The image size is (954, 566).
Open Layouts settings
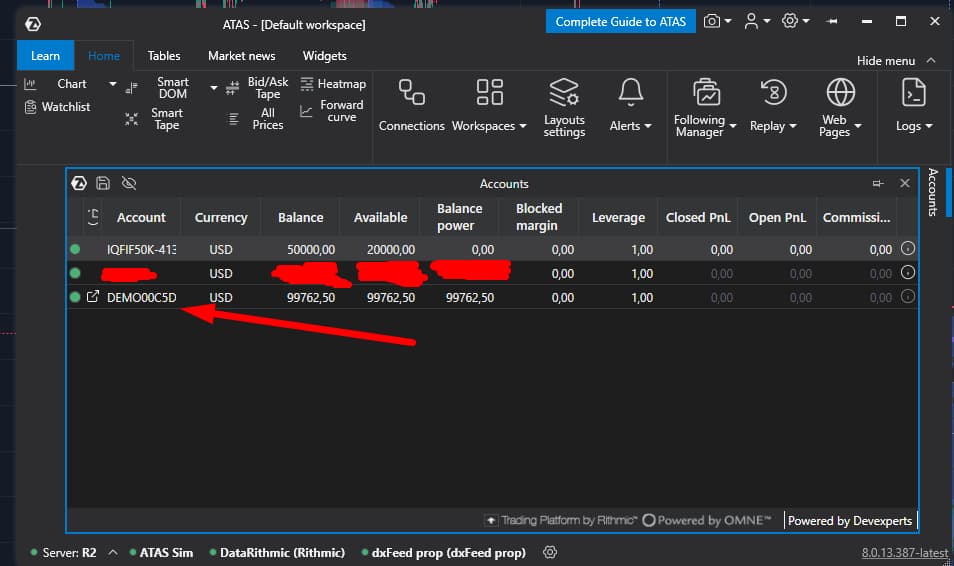tap(564, 107)
